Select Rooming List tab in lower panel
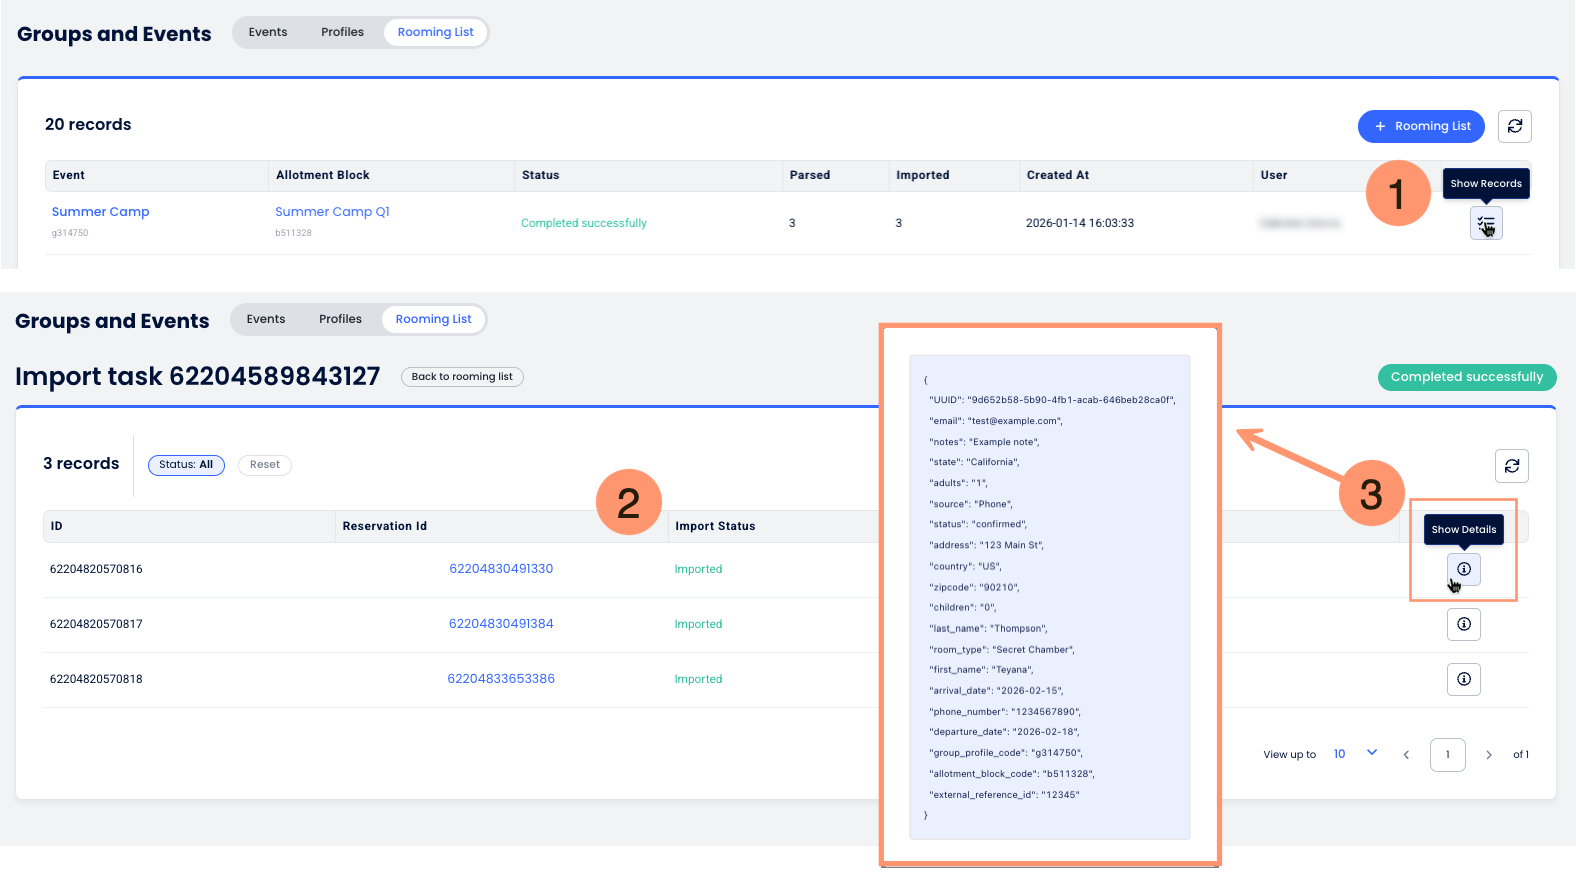Screen dimensions: 1576x890 click(x=433, y=319)
